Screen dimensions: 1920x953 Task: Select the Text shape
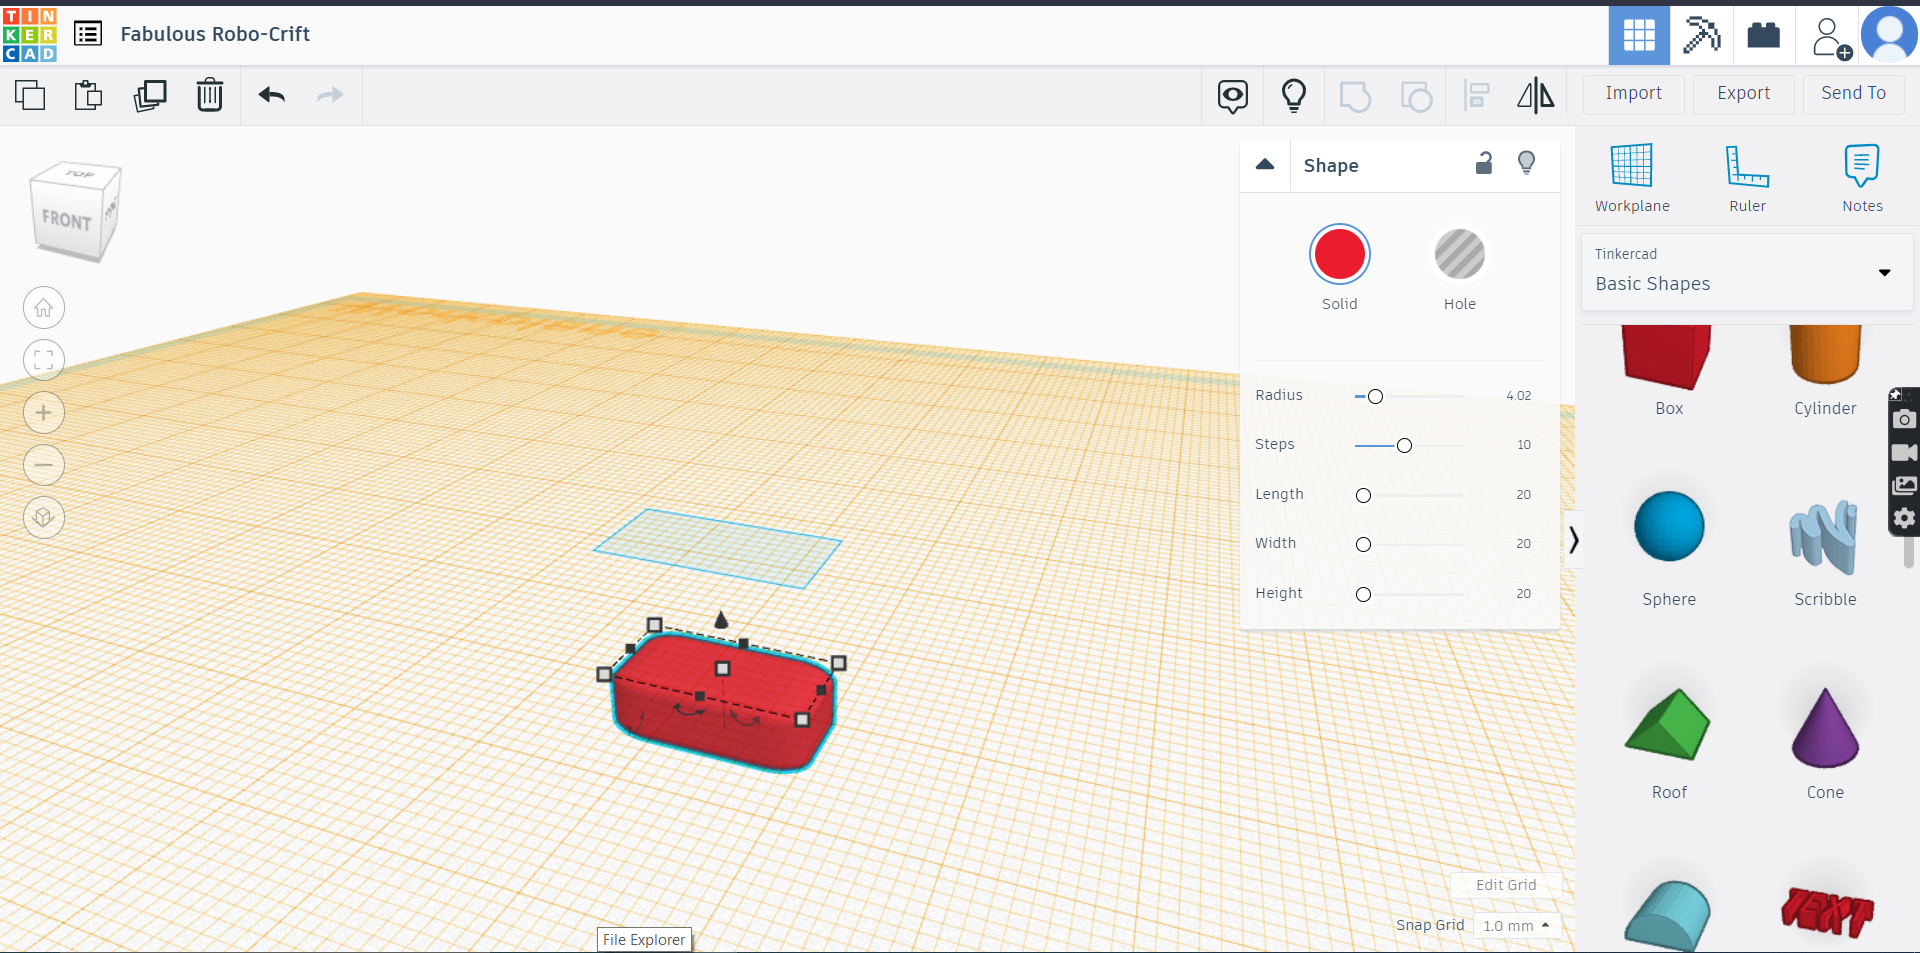point(1826,912)
